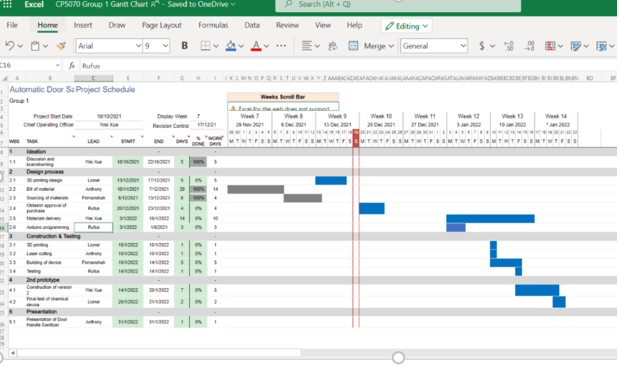
Task: Switch to the Formulas tab
Action: pyautogui.click(x=213, y=25)
